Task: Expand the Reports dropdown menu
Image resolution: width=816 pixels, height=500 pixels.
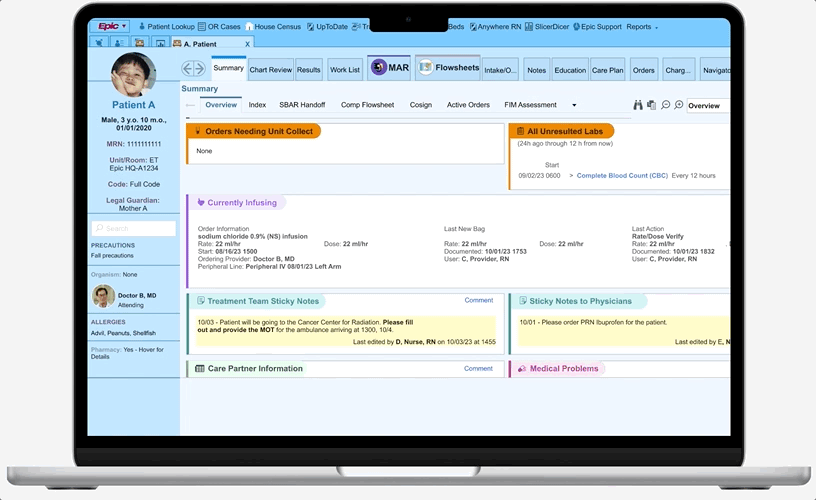Action: pyautogui.click(x=642, y=27)
